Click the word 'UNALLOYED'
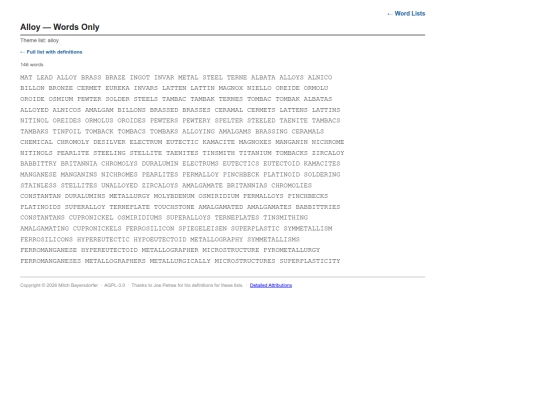The height and width of the screenshot is (405, 540). (x=120, y=186)
